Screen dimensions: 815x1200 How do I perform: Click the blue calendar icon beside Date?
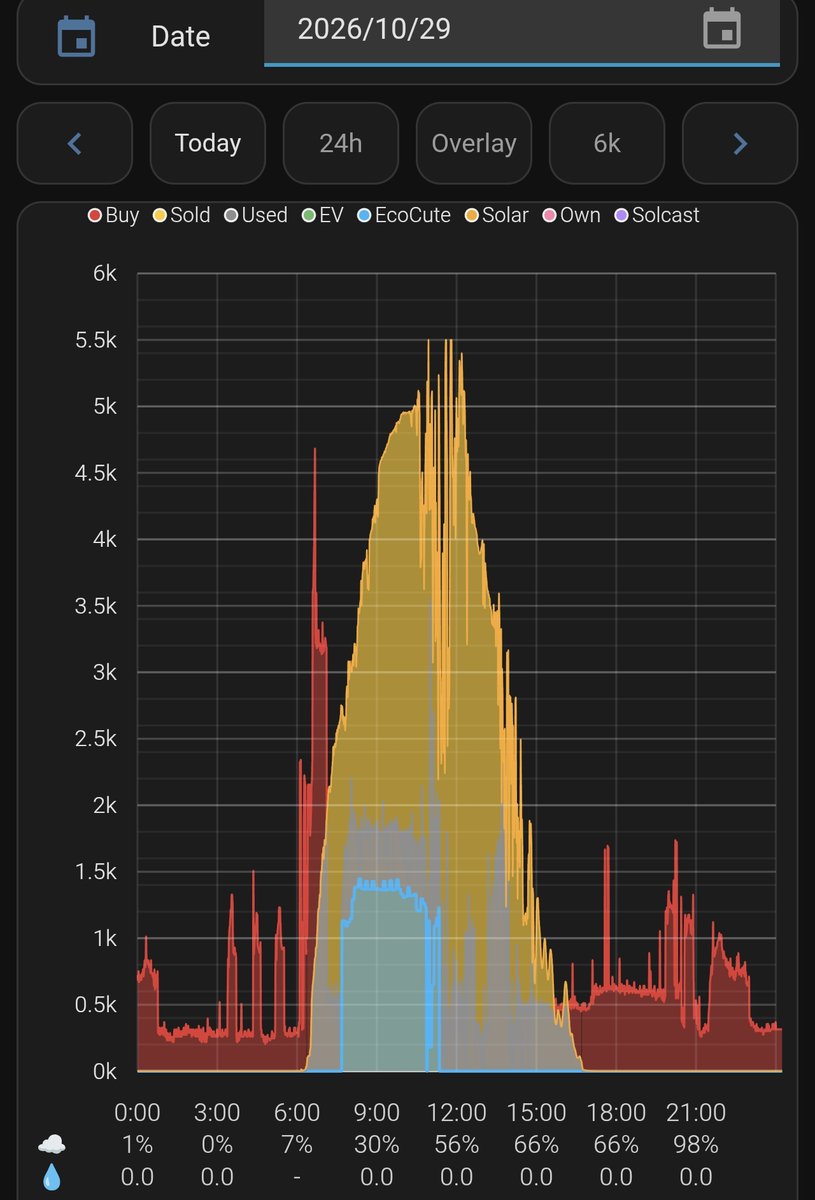pyautogui.click(x=75, y=36)
